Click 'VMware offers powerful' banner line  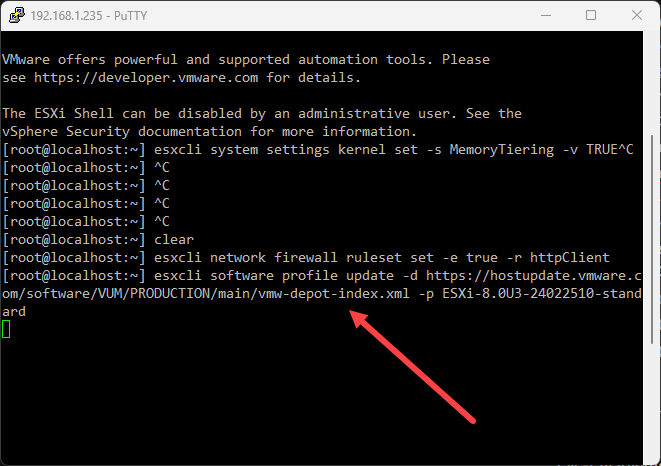pyautogui.click(x=95, y=59)
